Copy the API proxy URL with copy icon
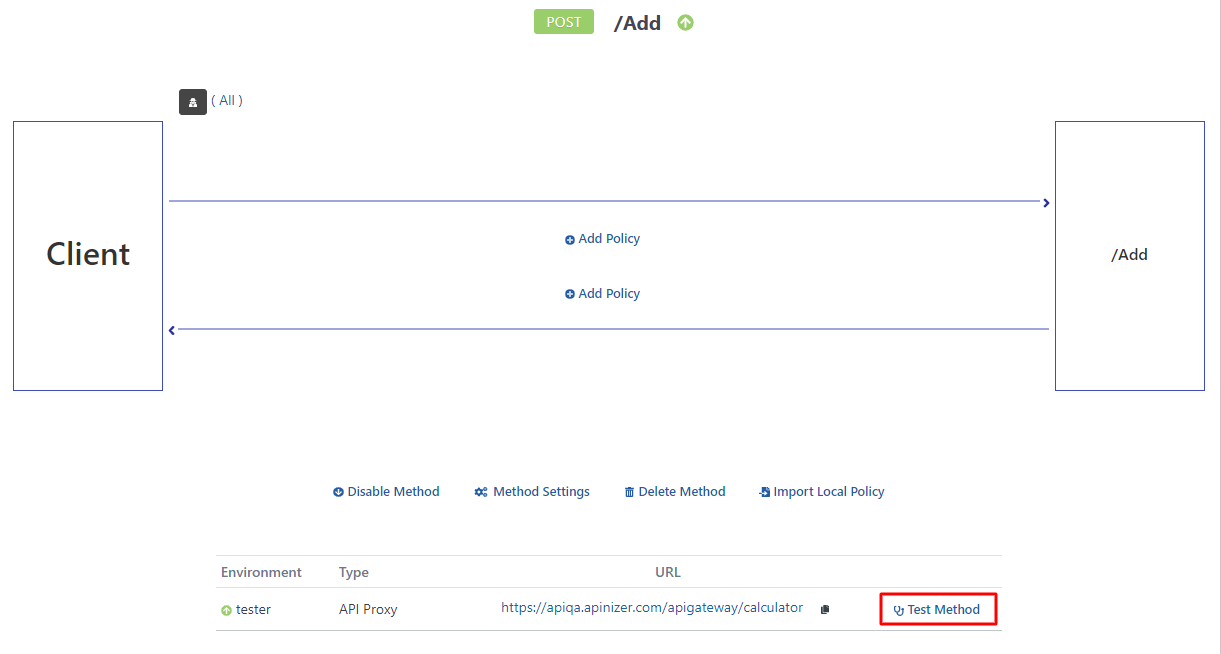The height and width of the screenshot is (654, 1221). click(x=825, y=609)
